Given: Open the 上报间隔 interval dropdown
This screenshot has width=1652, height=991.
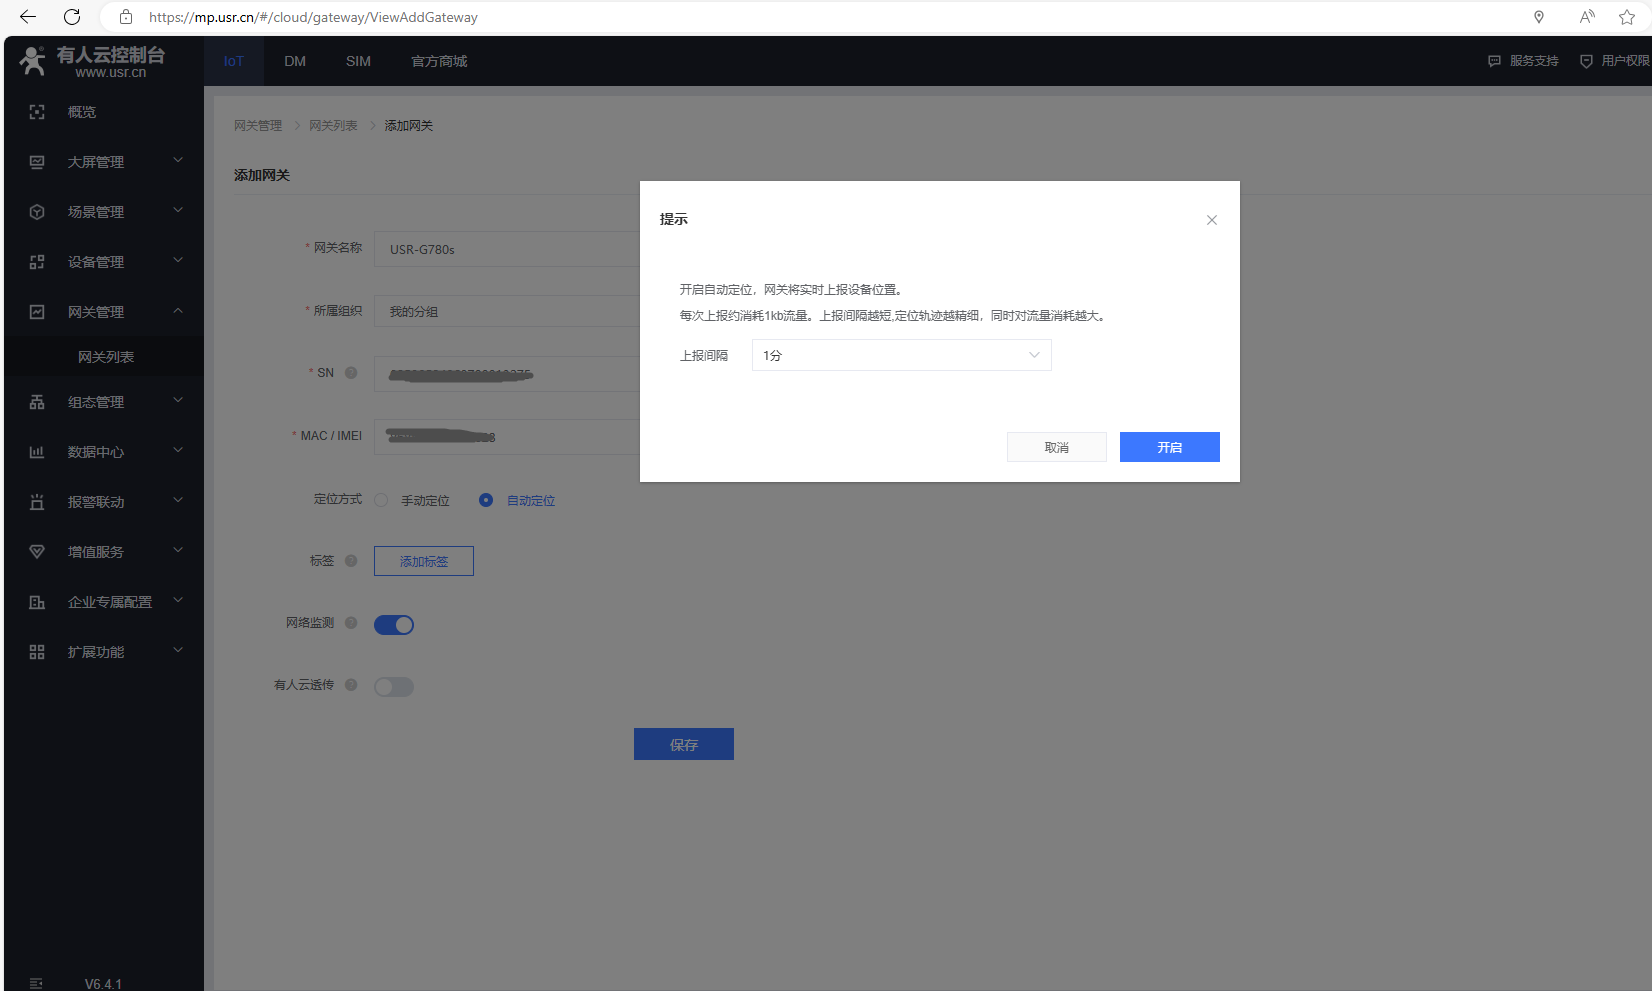Looking at the screenshot, I should 901,355.
